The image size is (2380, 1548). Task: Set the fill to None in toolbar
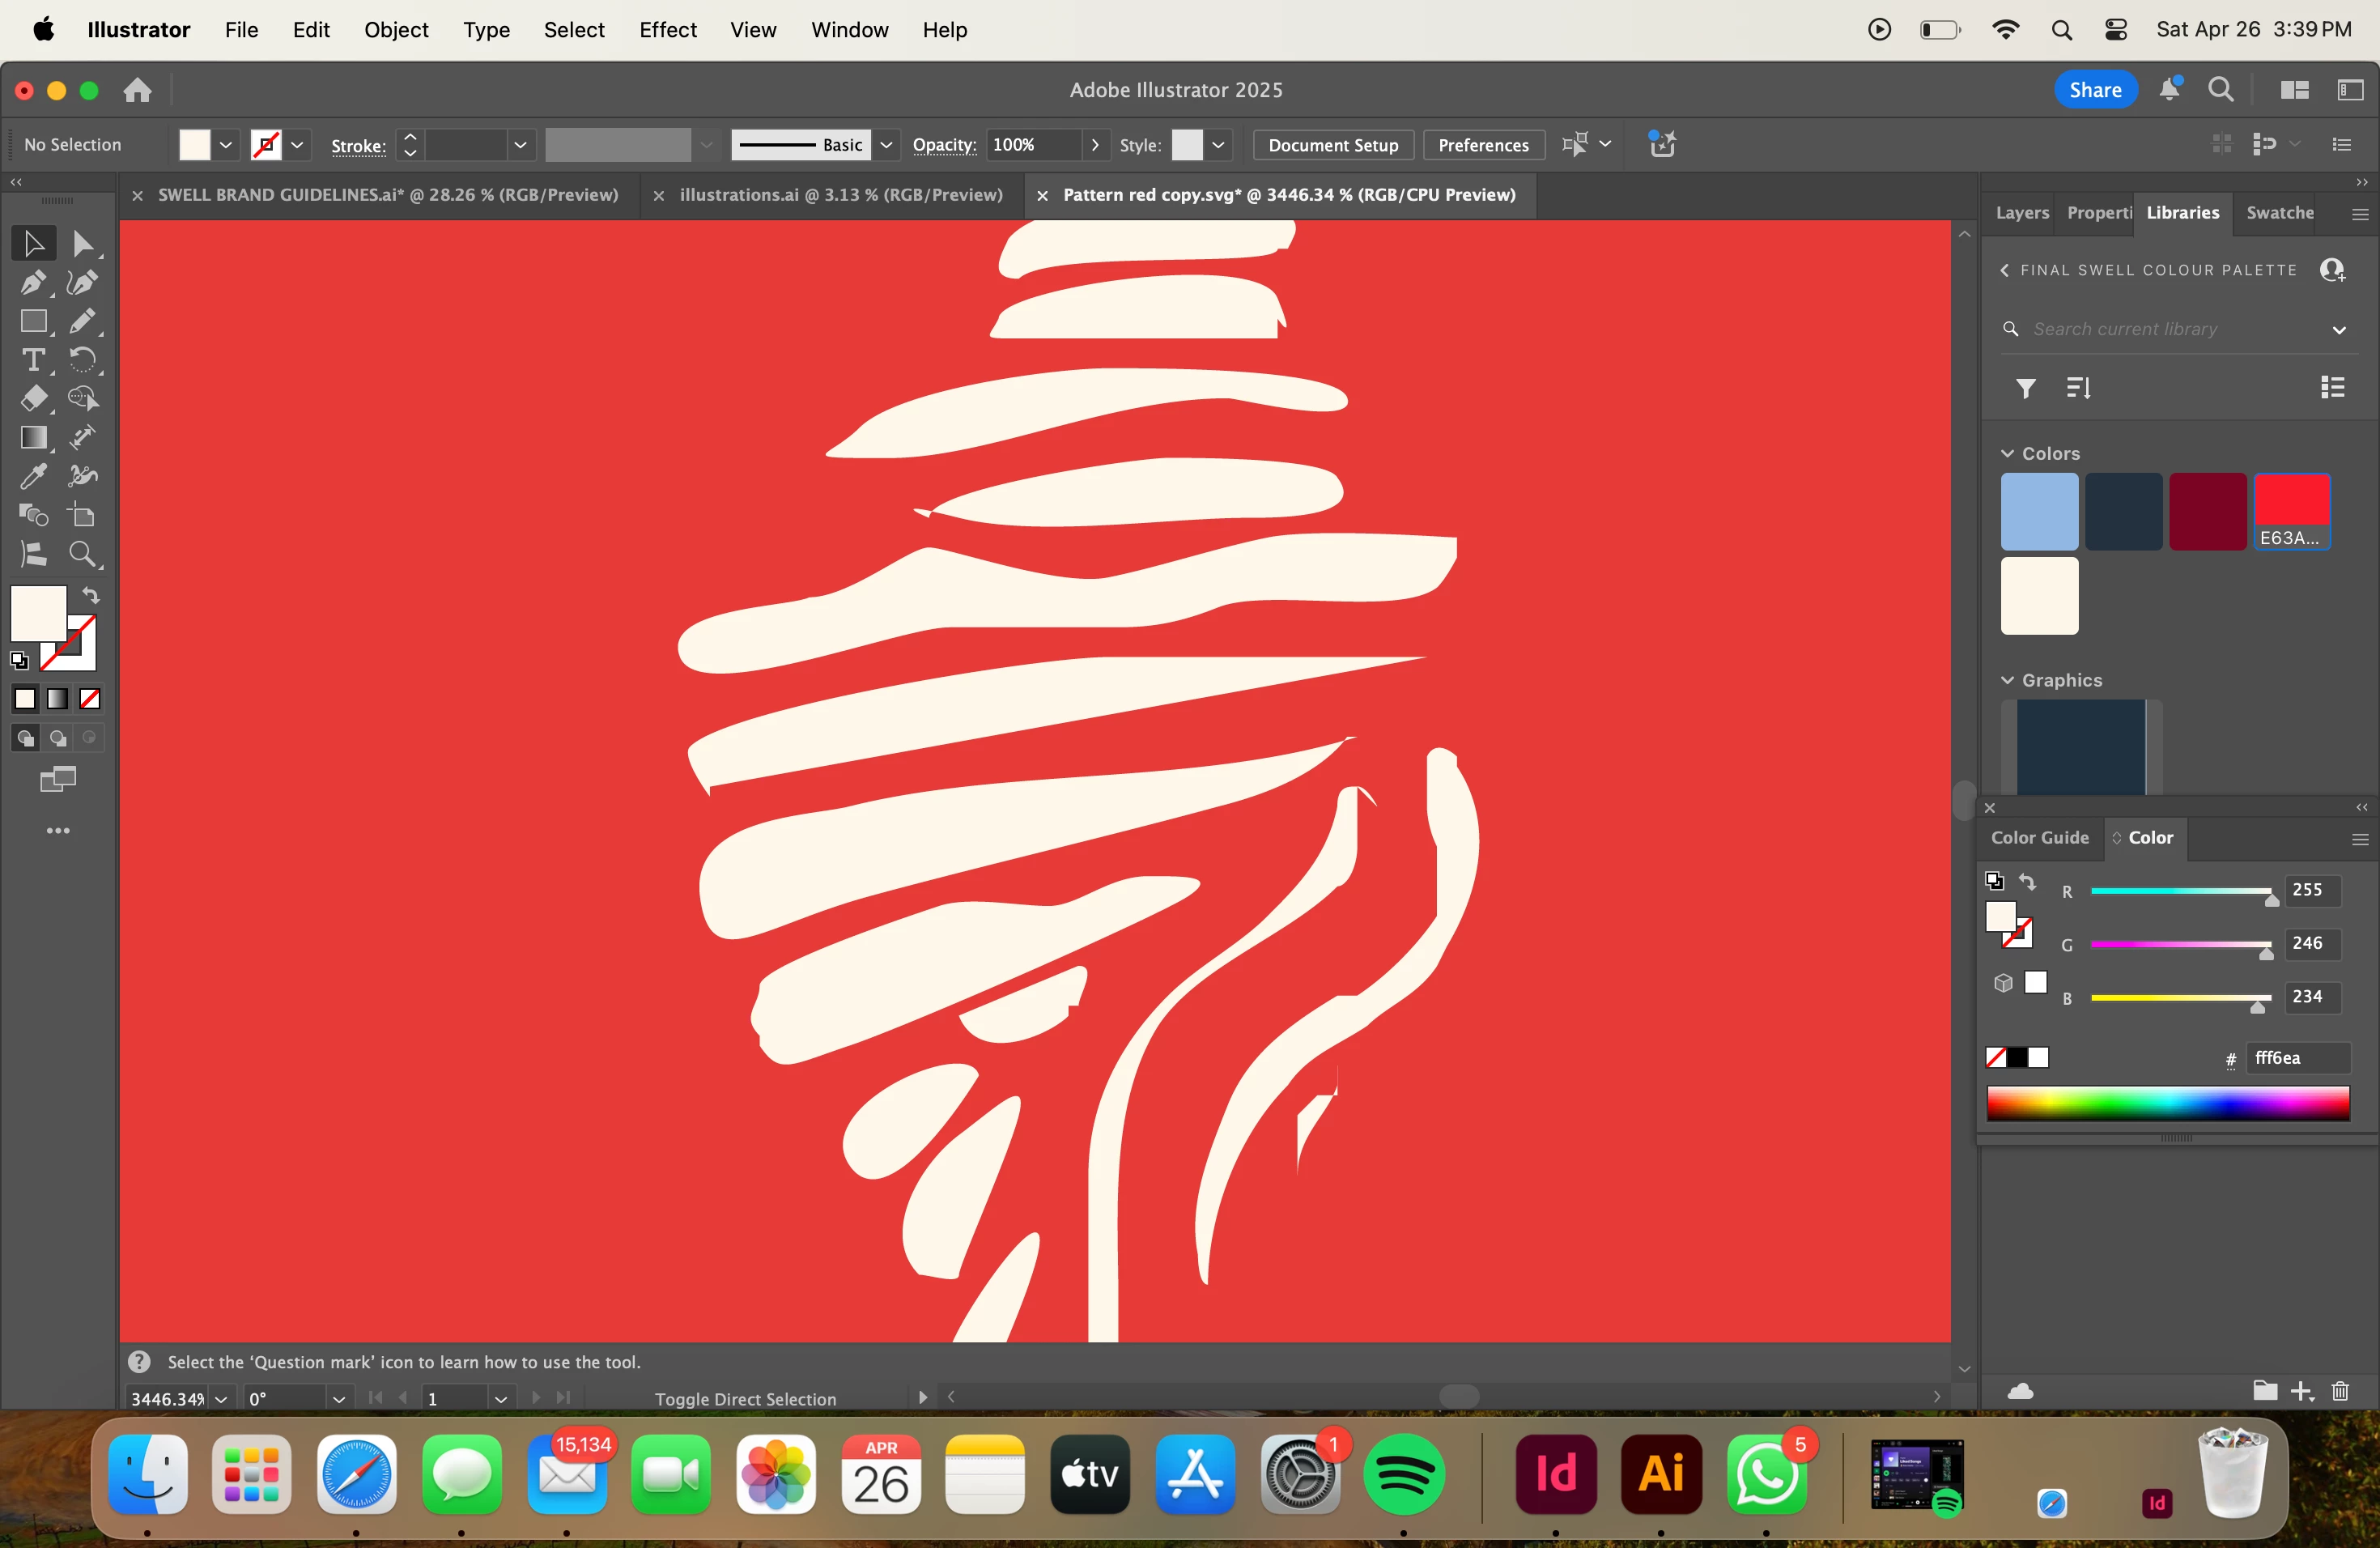coord(90,699)
